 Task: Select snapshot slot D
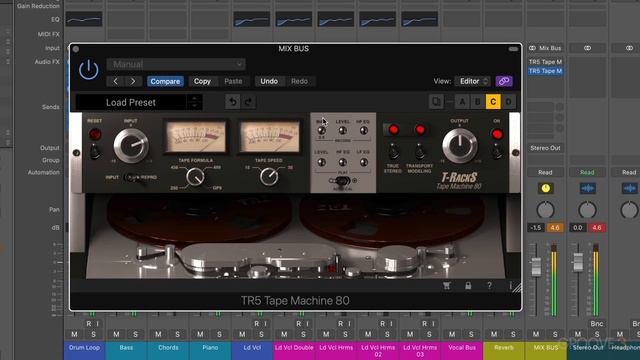[x=509, y=102]
